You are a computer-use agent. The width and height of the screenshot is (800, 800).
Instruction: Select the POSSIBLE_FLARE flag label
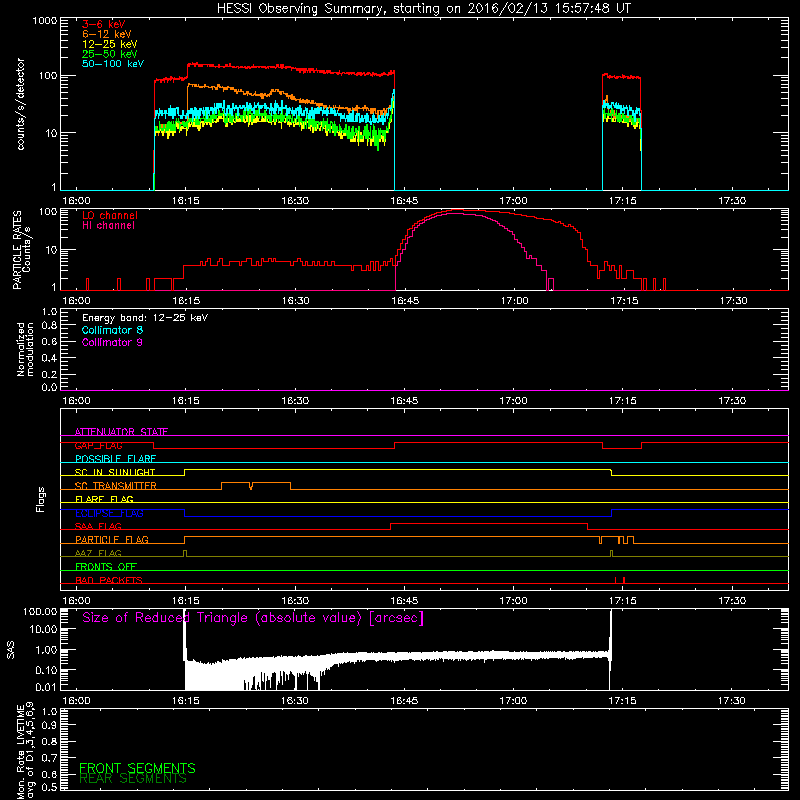[x=115, y=459]
